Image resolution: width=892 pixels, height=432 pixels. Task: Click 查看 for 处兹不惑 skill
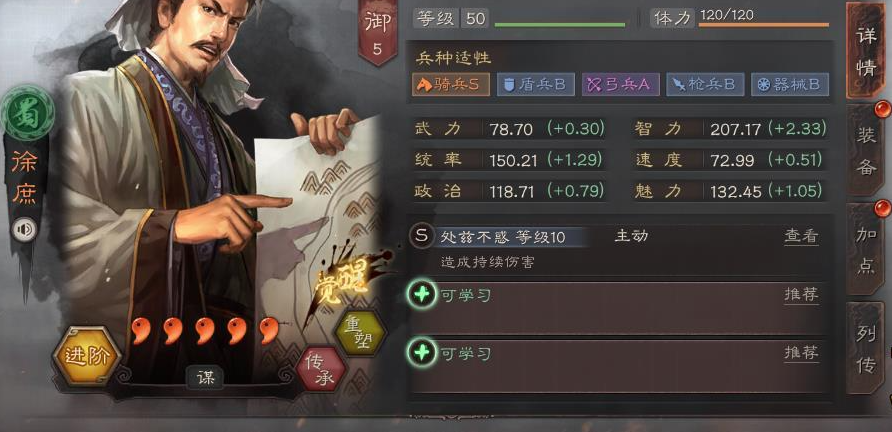coord(801,236)
